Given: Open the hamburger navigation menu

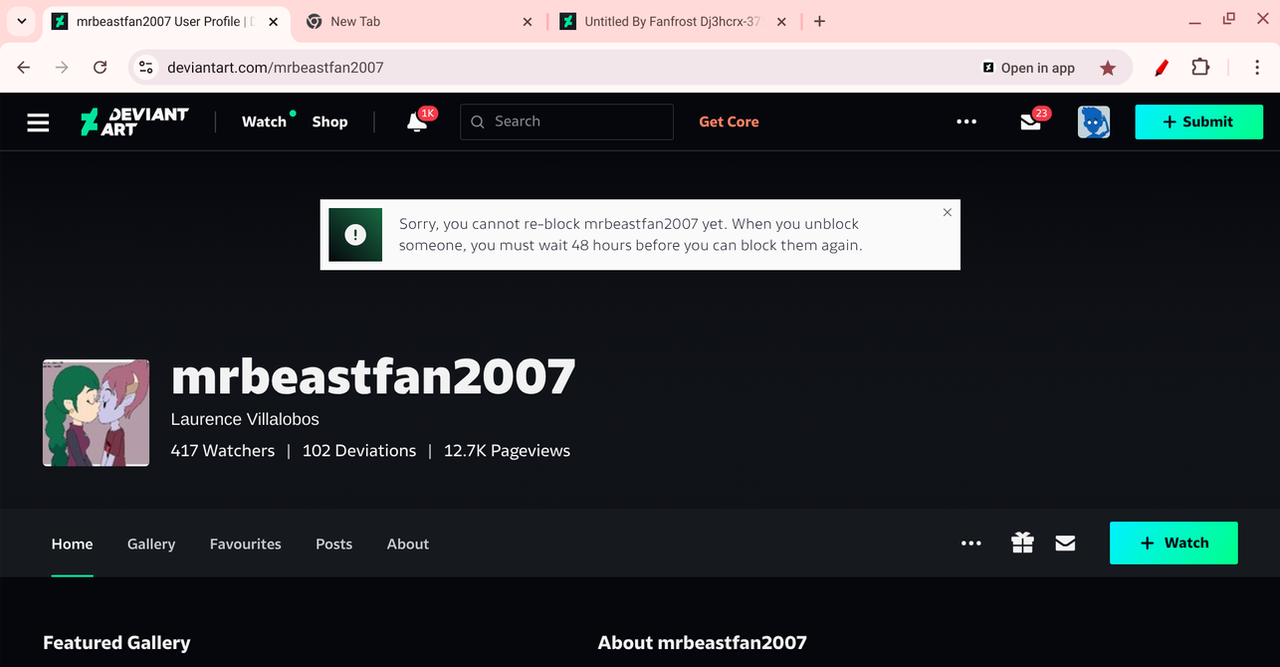Looking at the screenshot, I should (38, 122).
